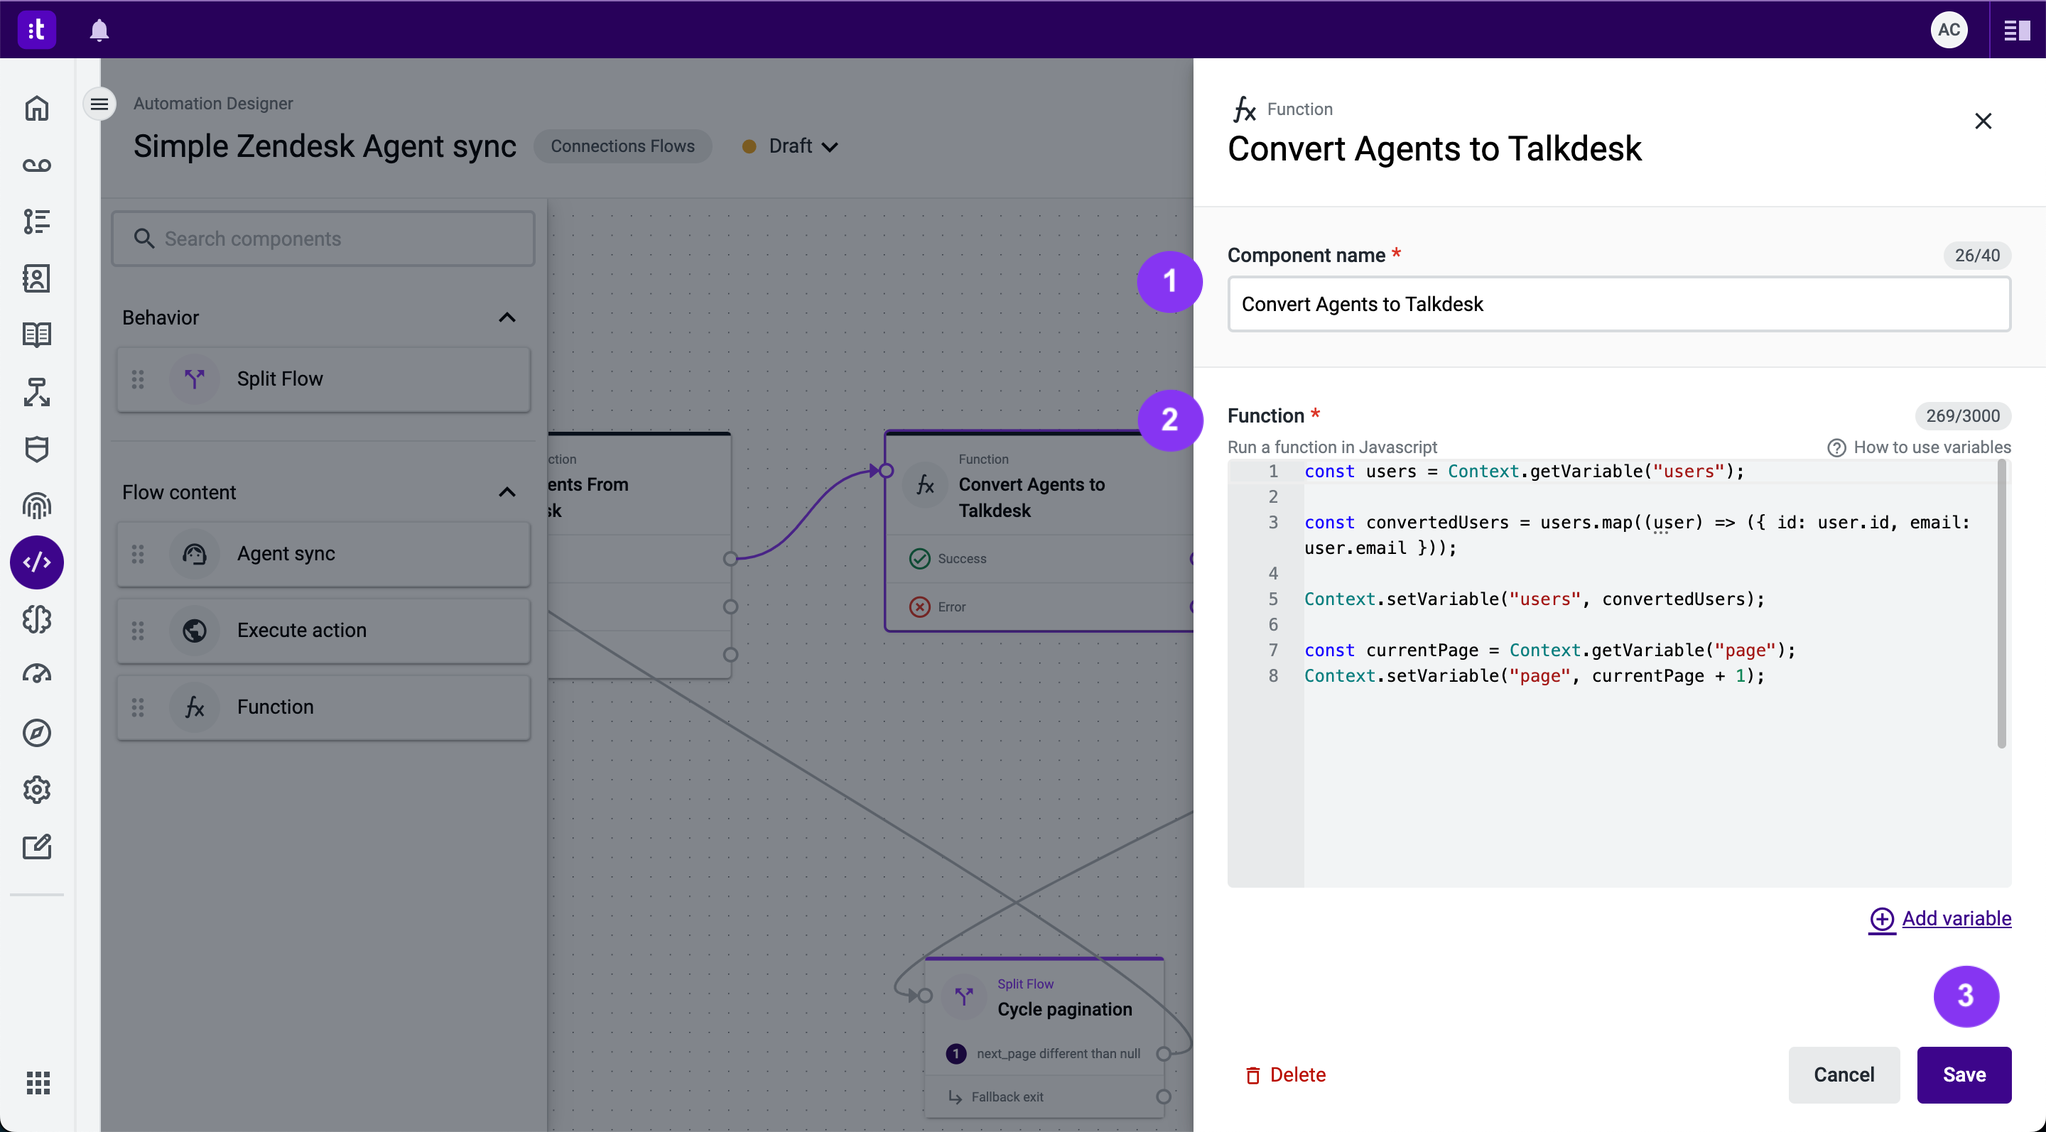The width and height of the screenshot is (2046, 1132).
Task: Click the Fallback exit row
Action: coord(1046,1097)
